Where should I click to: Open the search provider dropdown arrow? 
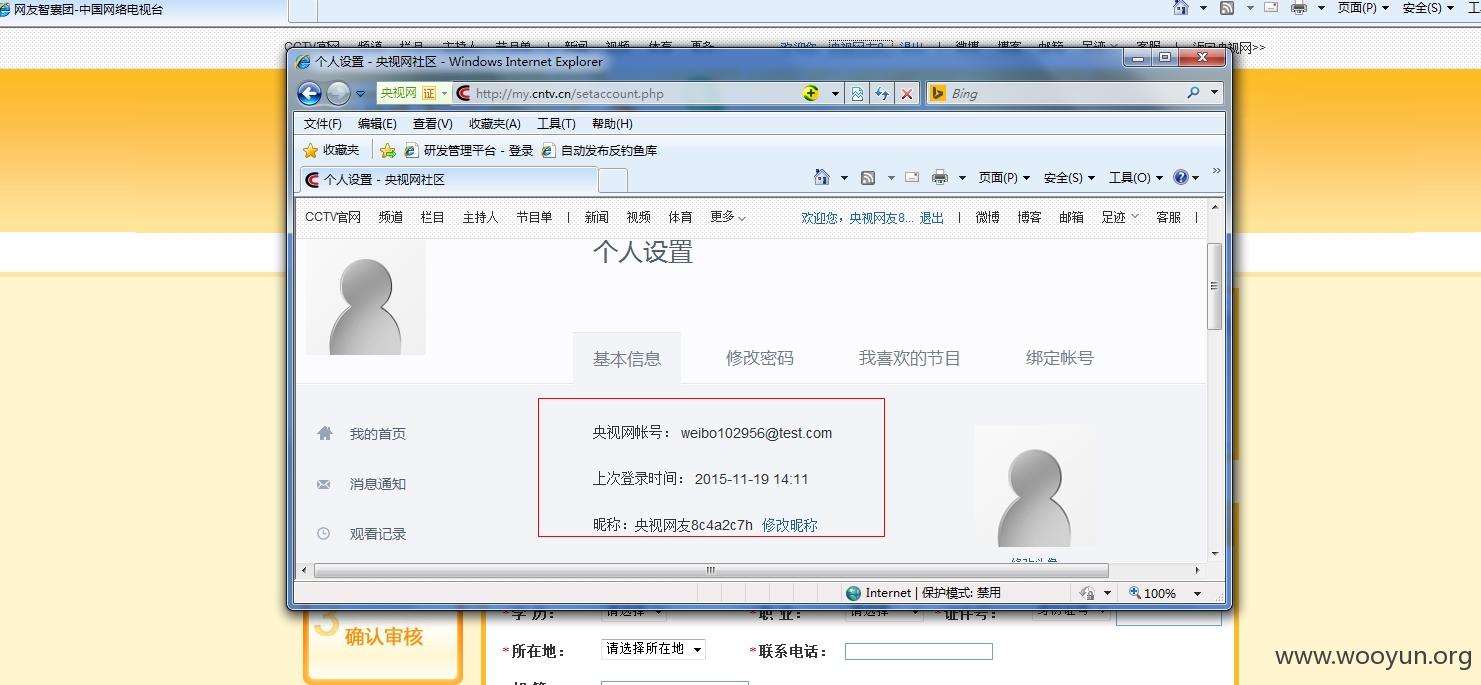1215,93
